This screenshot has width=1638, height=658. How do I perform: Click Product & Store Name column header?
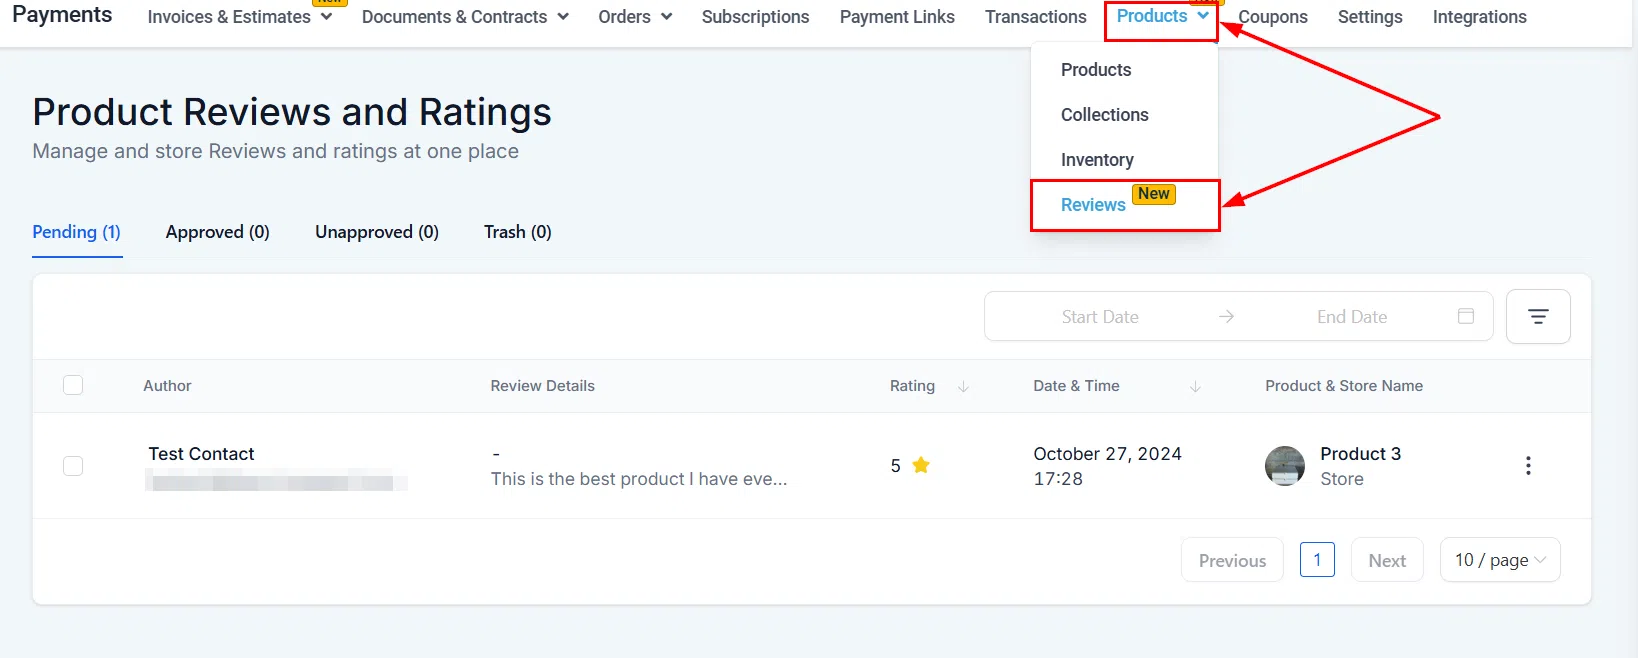tap(1344, 386)
